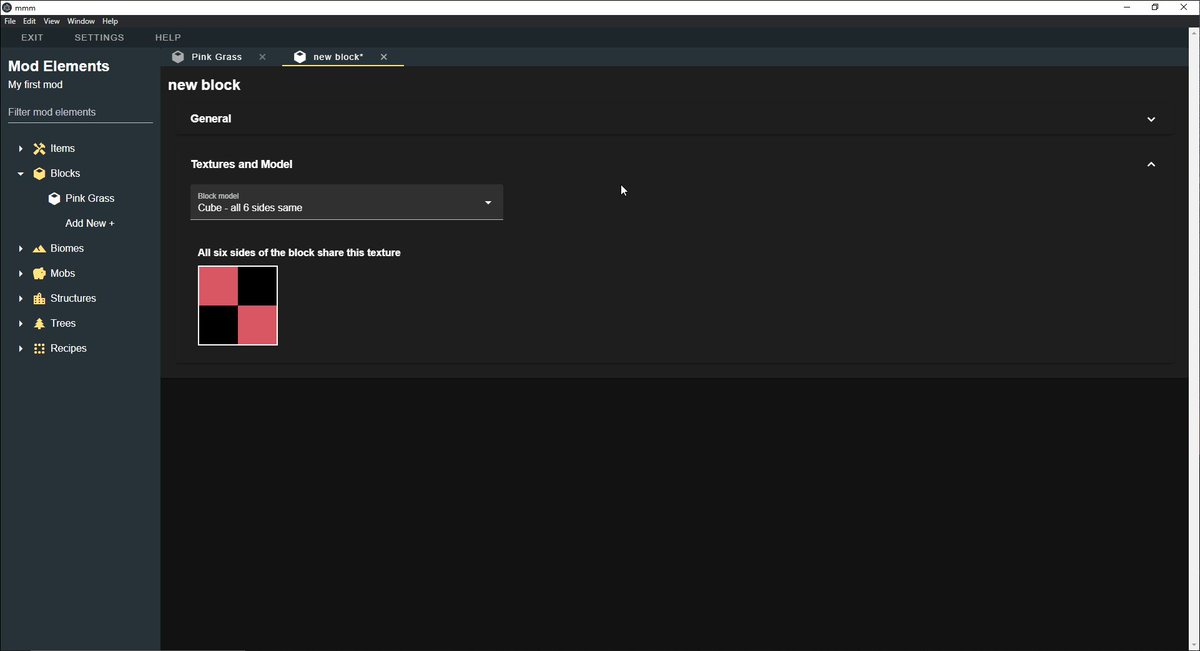This screenshot has width=1200, height=651.
Task: Restore down the mmm window
Action: point(1155,7)
